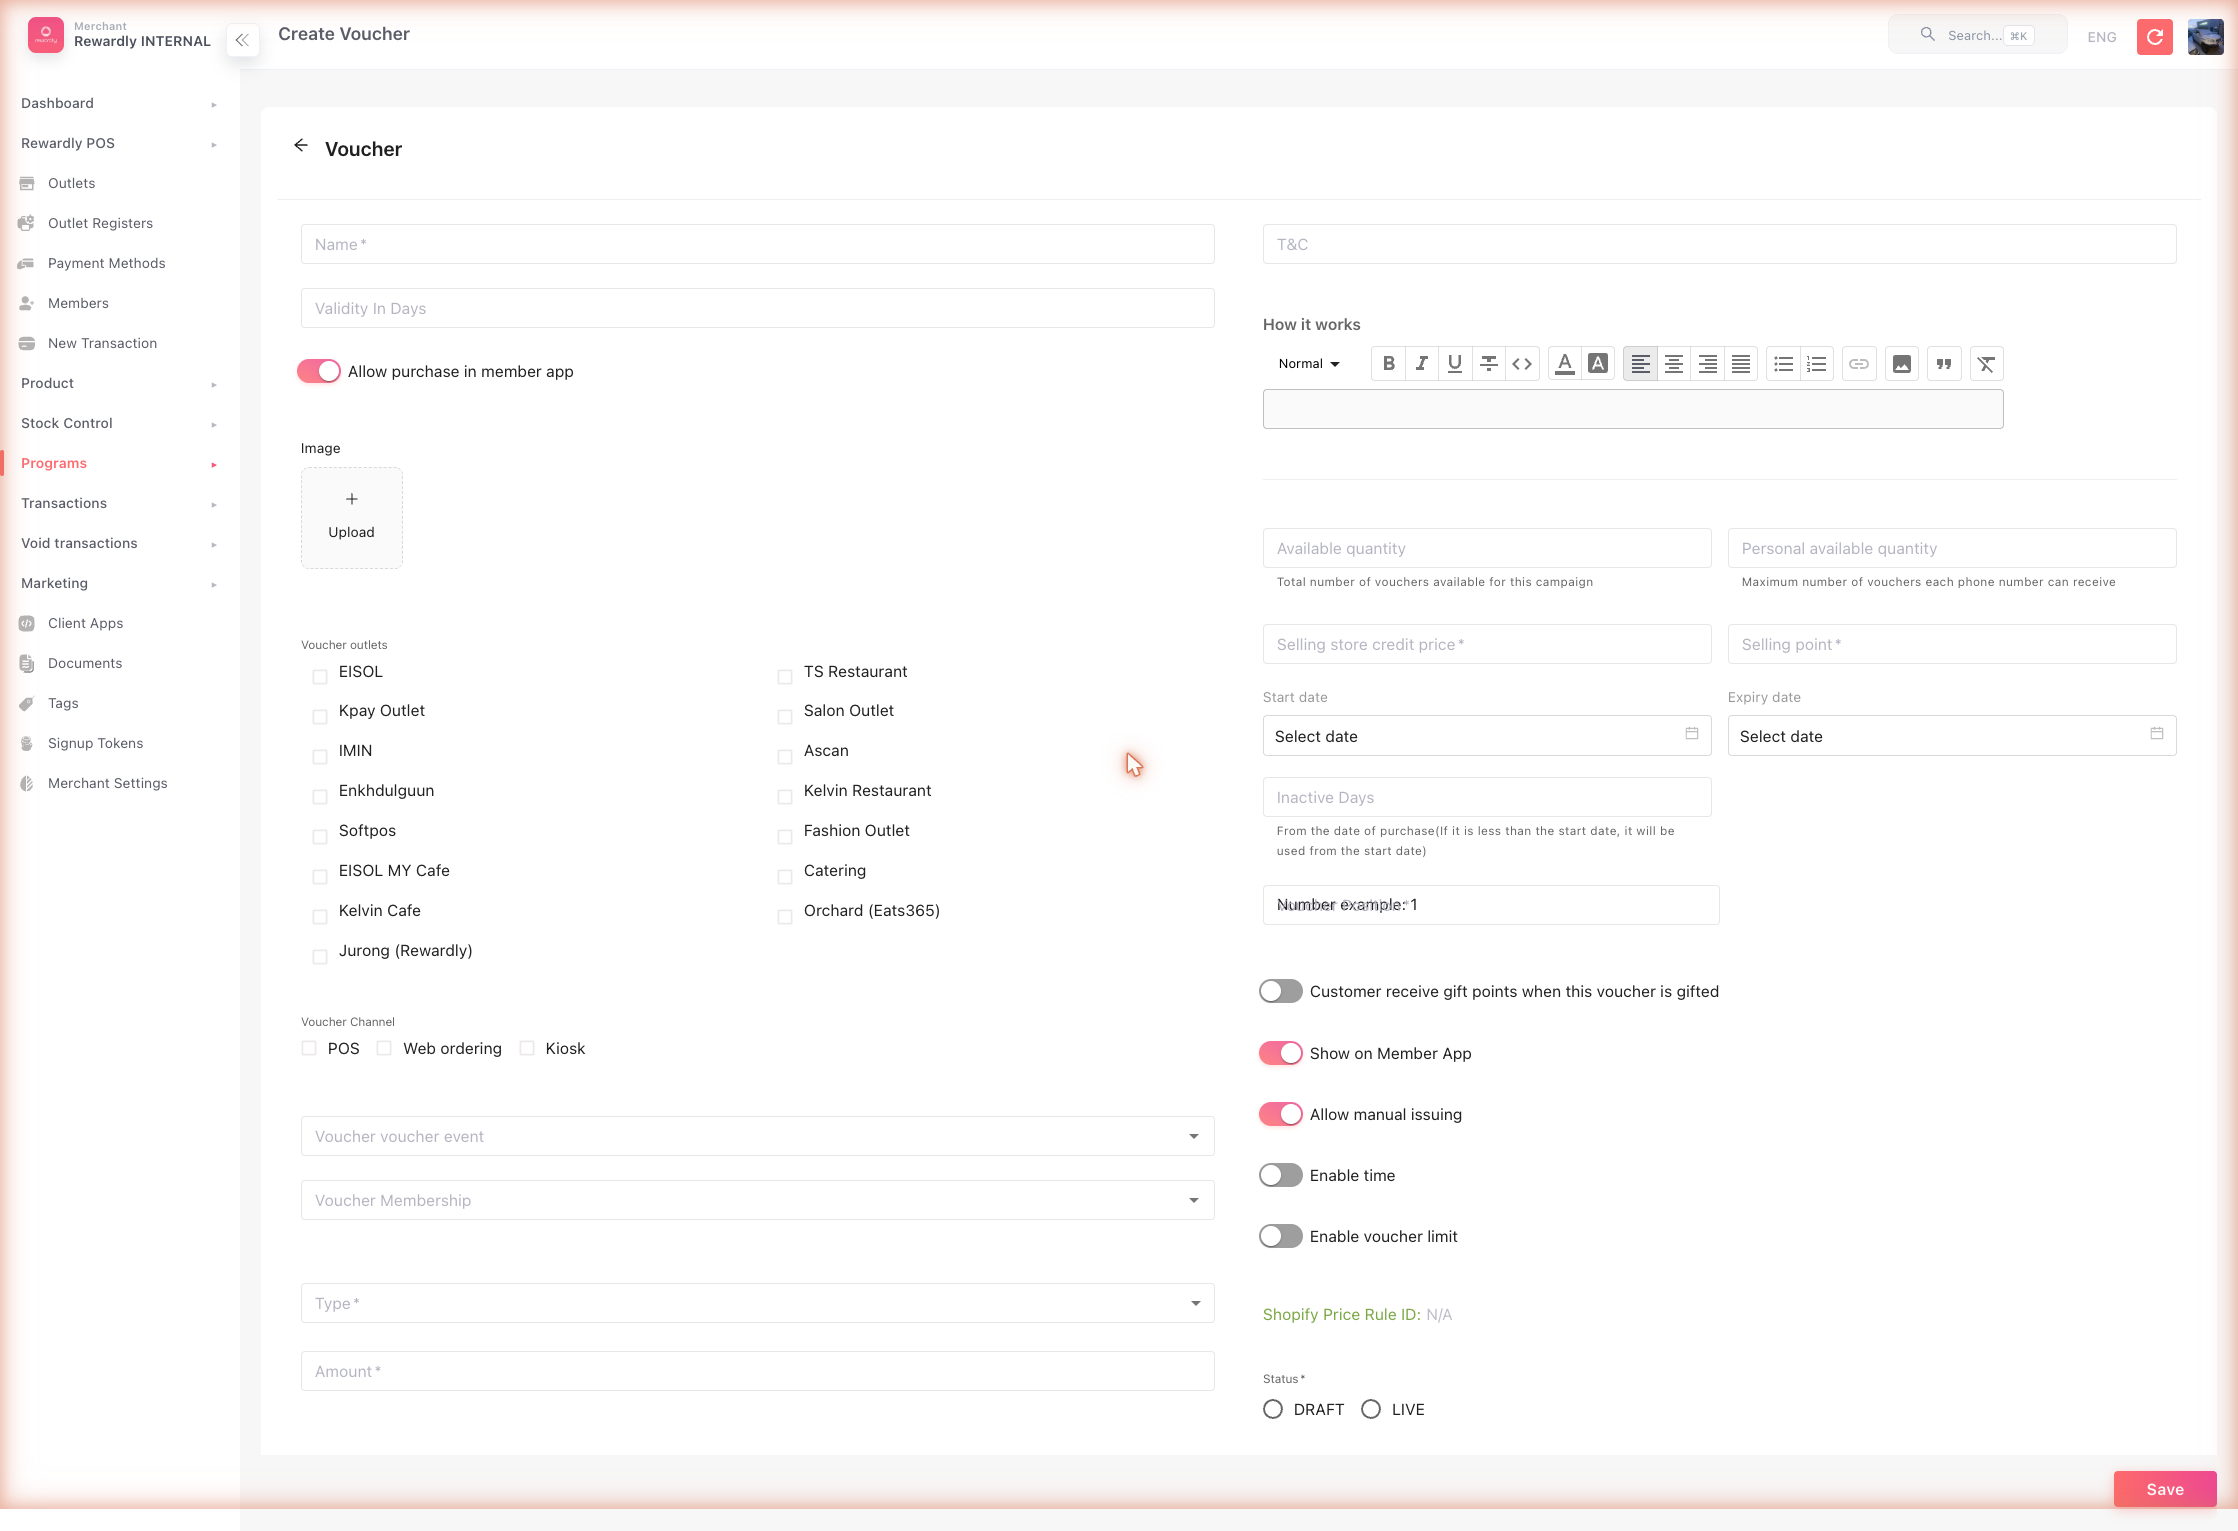Switch language using ENG

[2102, 37]
